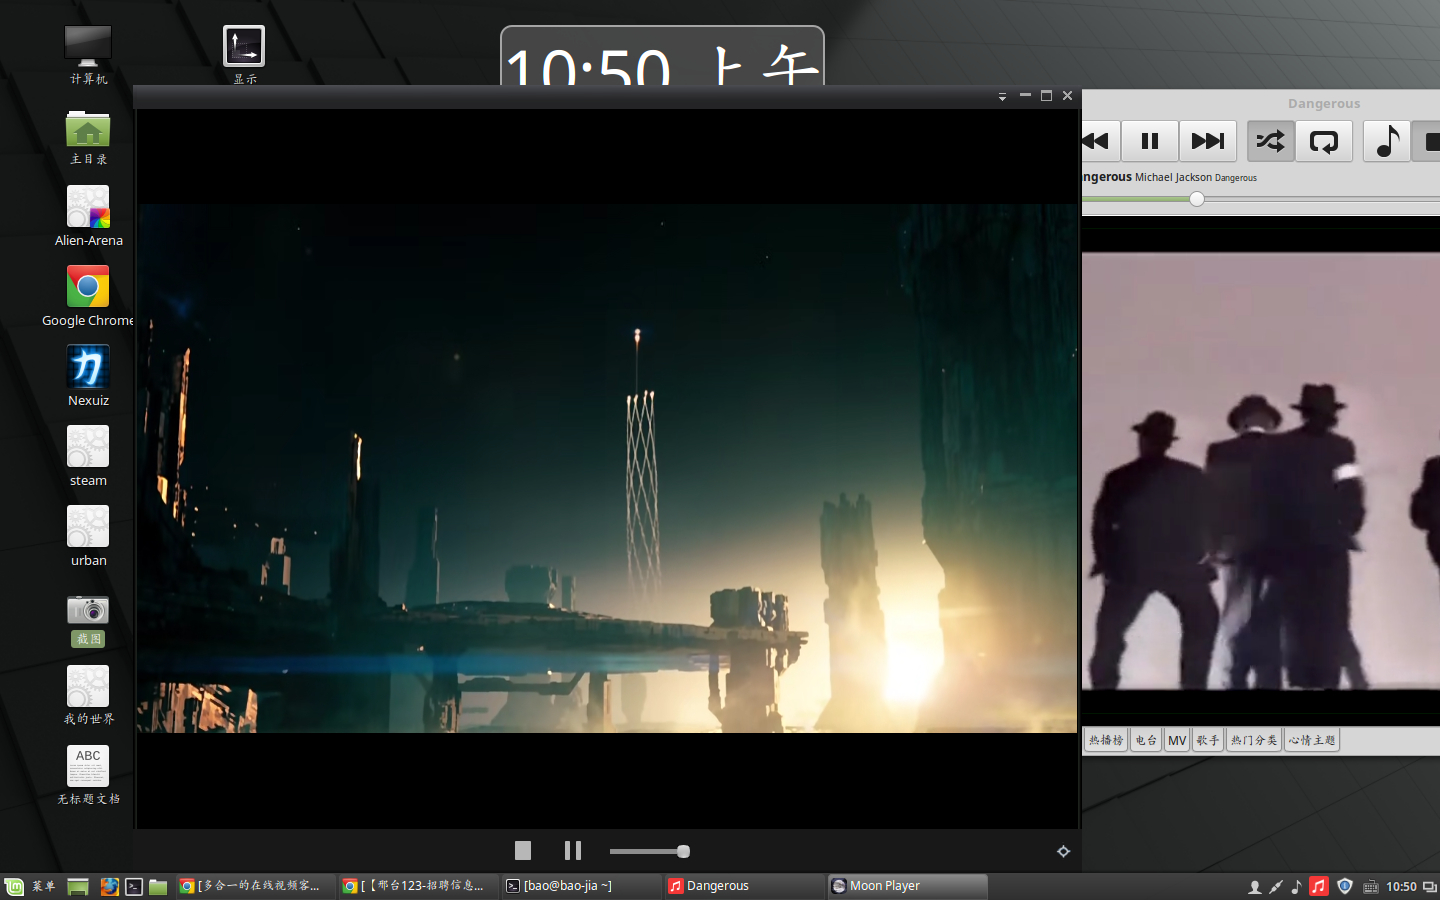The height and width of the screenshot is (900, 1440).
Task: Open the 心情主题 tab
Action: 1312,740
